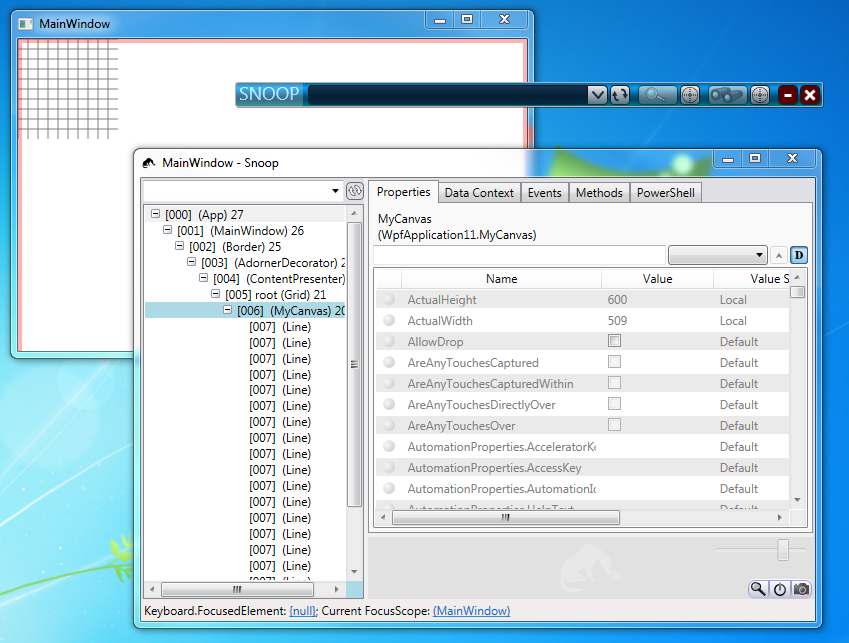Select the [005] root (Grid) tree item

[276, 294]
